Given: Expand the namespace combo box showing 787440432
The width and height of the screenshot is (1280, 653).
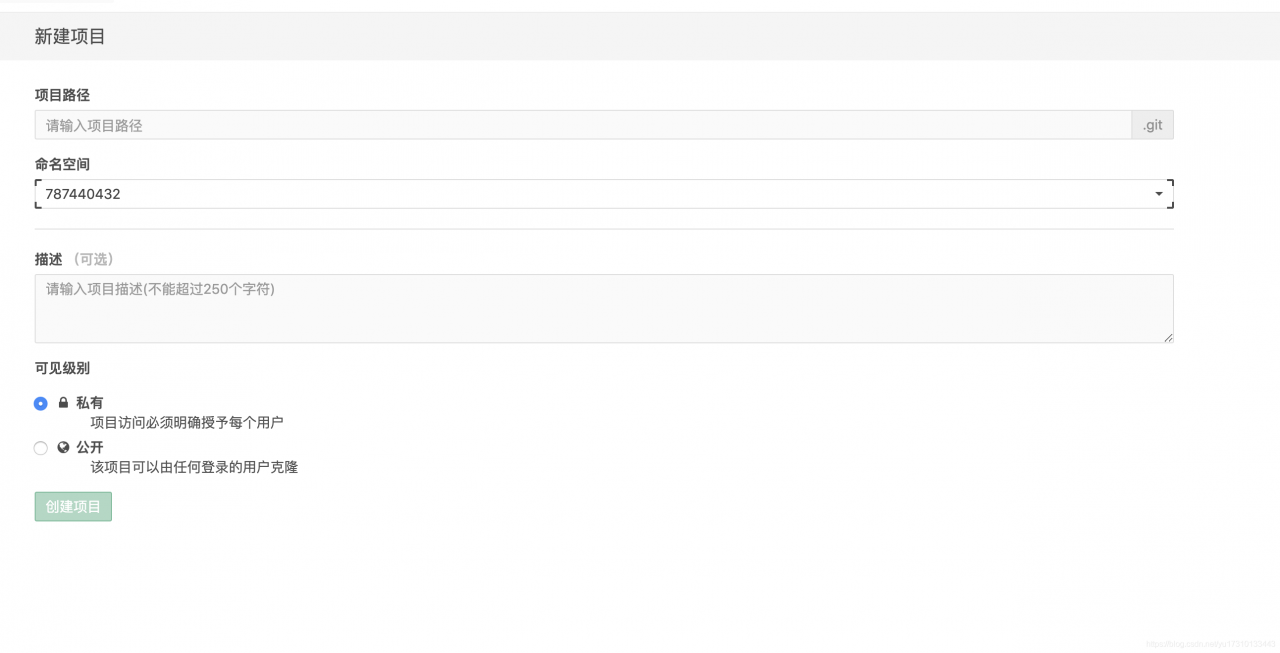Looking at the screenshot, I should click(x=604, y=194).
